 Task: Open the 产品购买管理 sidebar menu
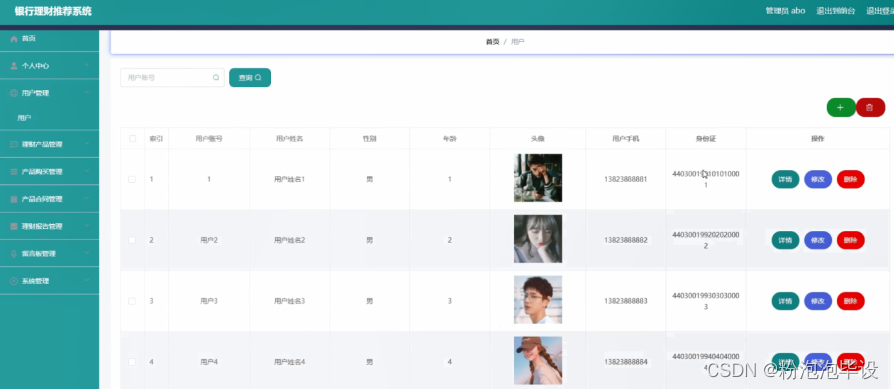(x=50, y=172)
